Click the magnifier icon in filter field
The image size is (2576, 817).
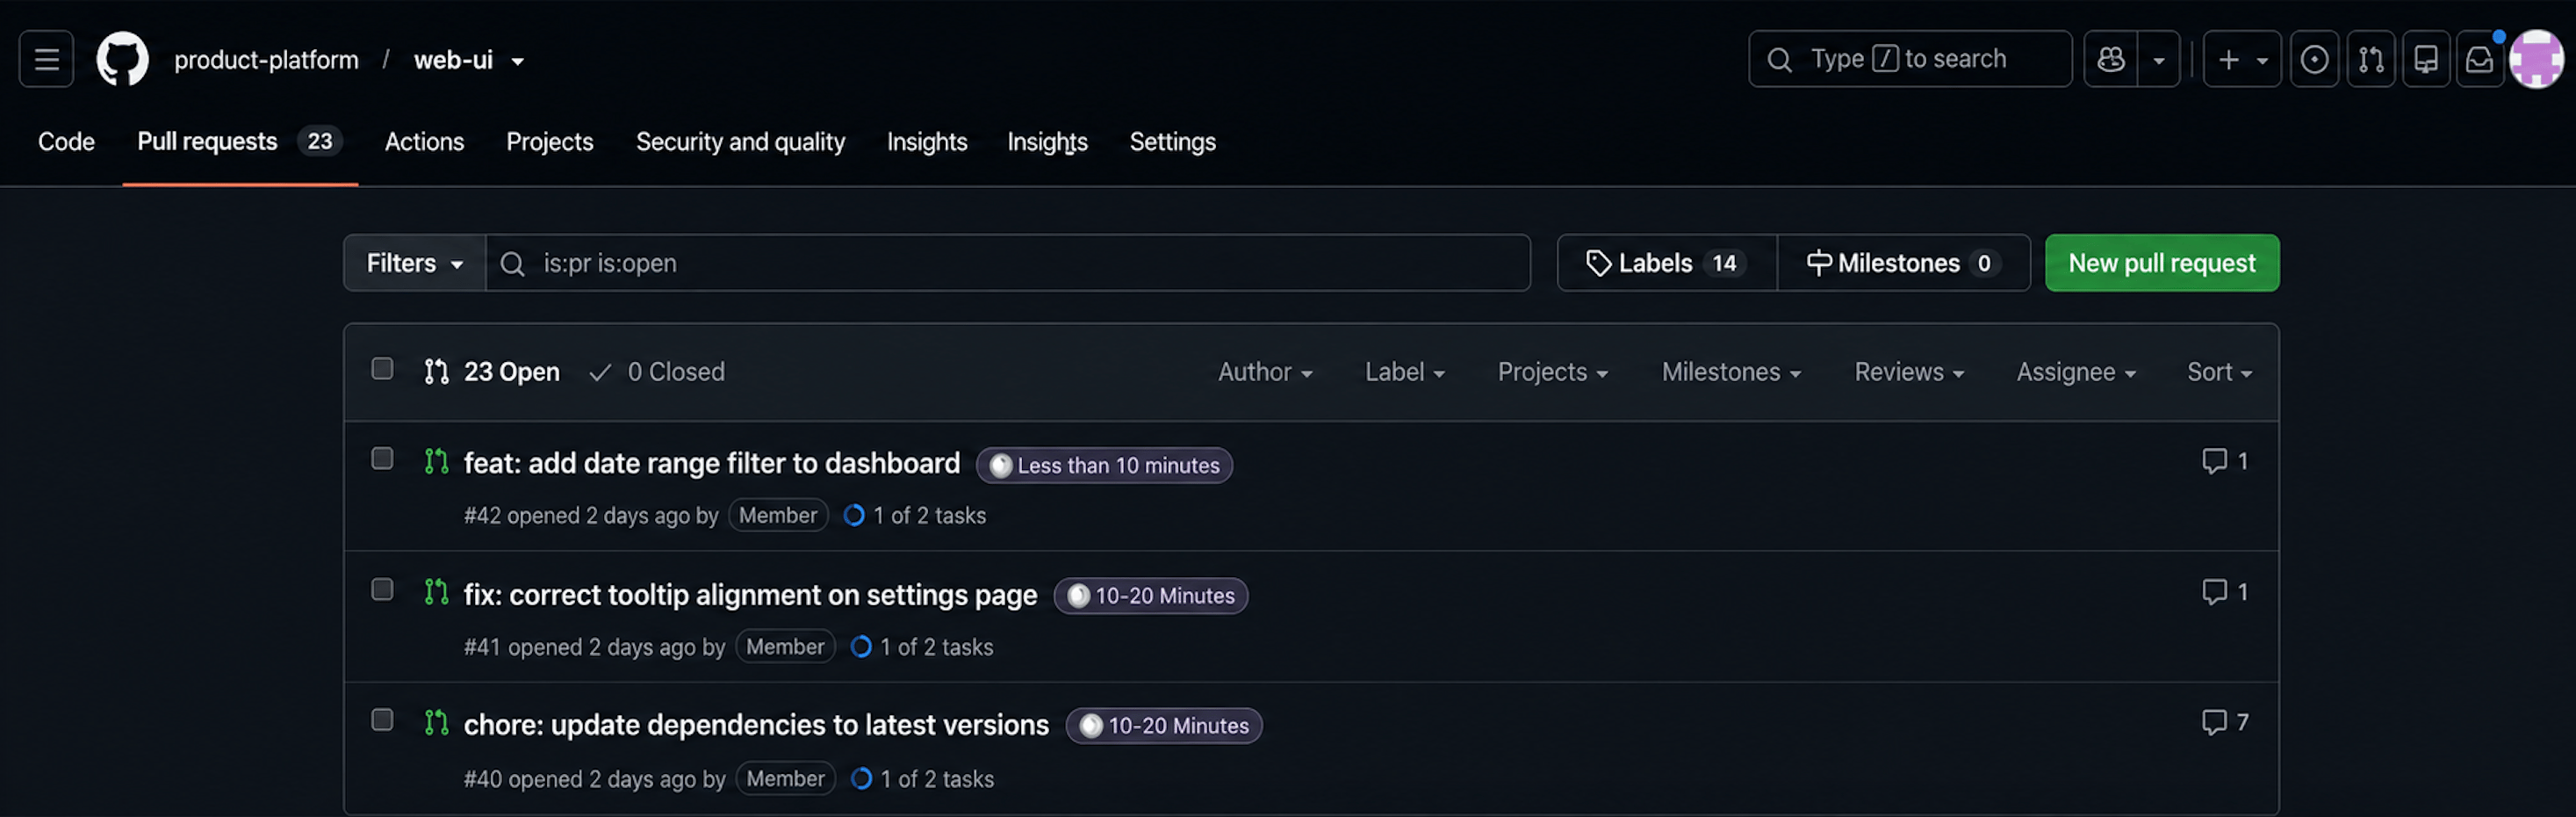coord(512,264)
